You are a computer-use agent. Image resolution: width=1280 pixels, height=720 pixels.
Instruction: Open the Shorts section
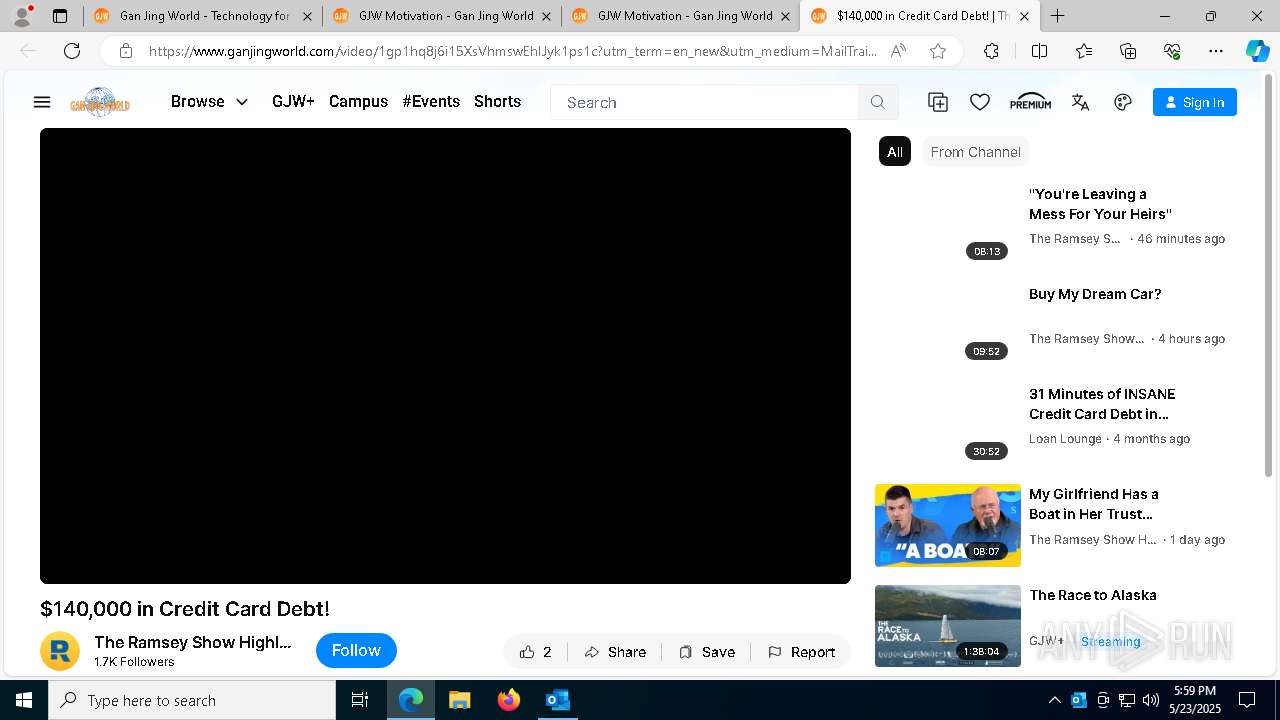pyautogui.click(x=497, y=102)
